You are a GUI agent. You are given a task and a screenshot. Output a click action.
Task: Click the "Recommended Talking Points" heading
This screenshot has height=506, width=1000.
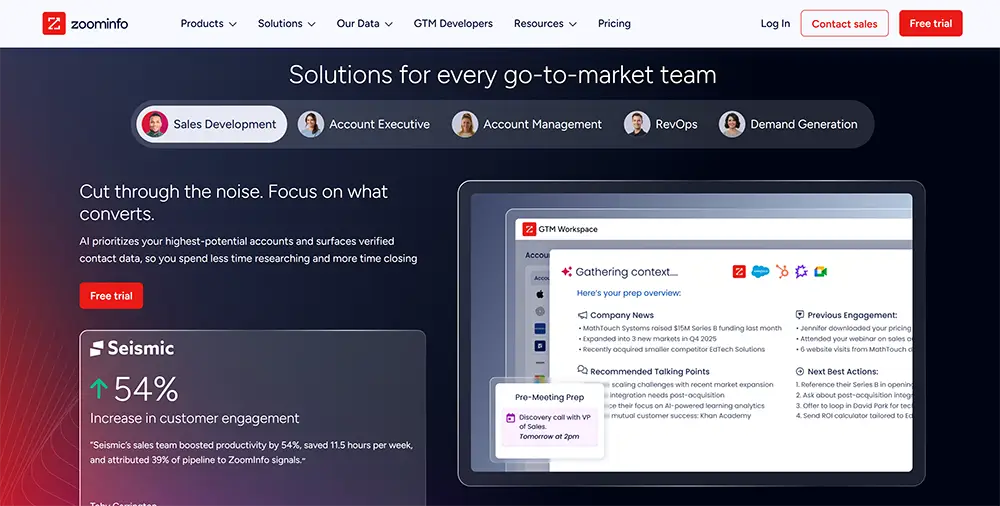pos(649,371)
